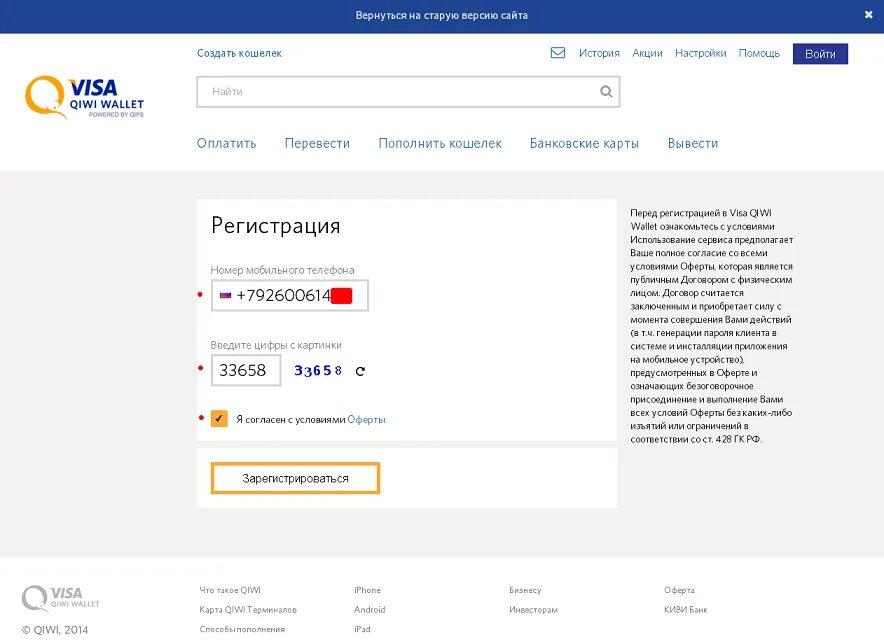Click the label Введите цифры с картинки
The image size is (884, 642).
coord(276,345)
